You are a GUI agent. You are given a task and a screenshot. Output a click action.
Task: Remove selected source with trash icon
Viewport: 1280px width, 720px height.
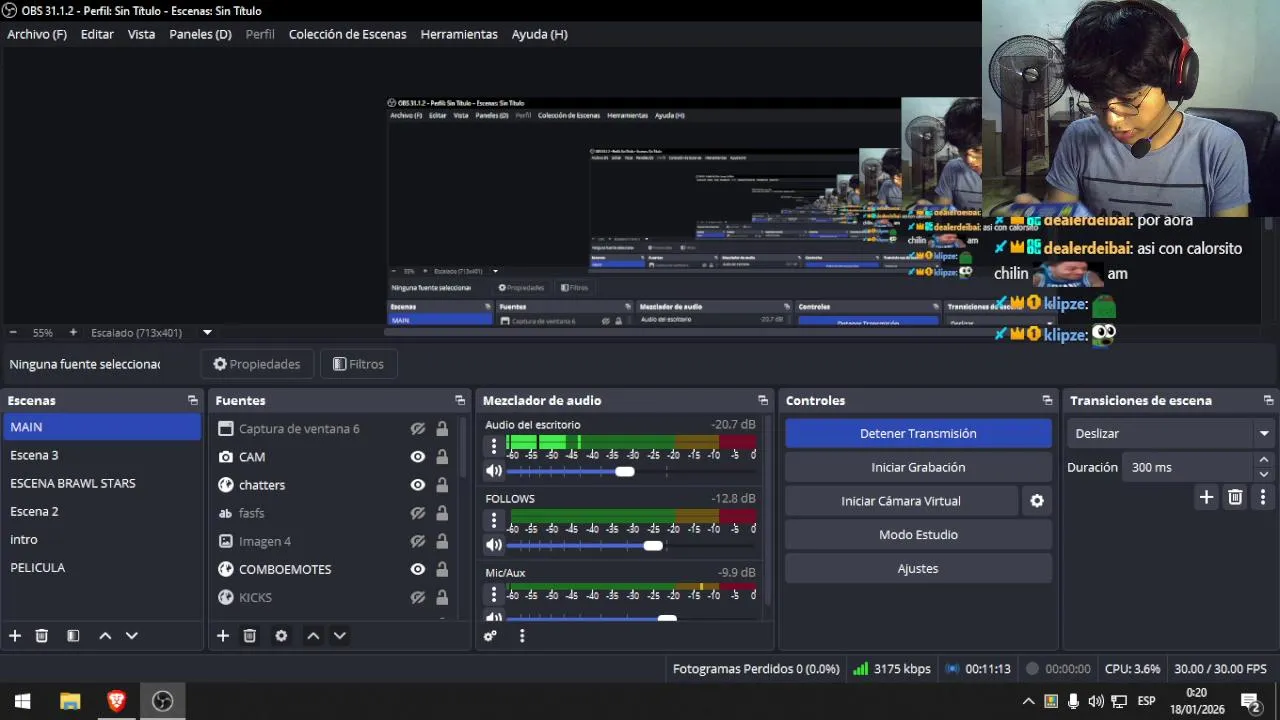tap(250, 636)
